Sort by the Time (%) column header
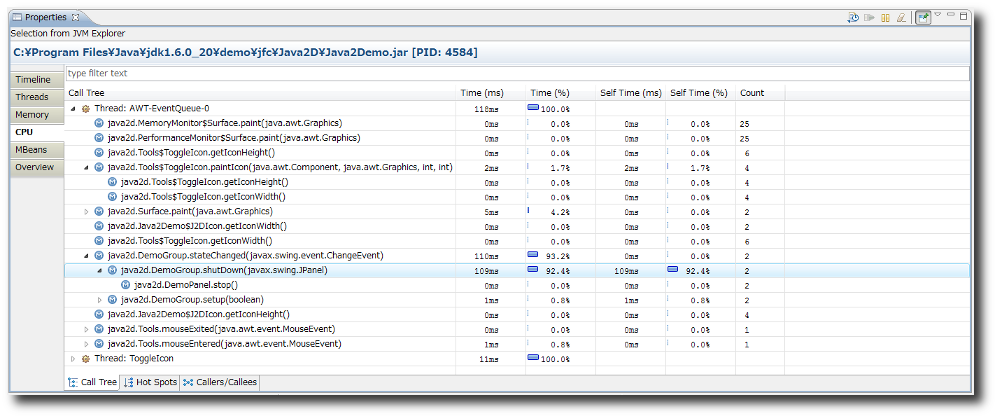The height and width of the screenshot is (418, 997). tap(560, 93)
